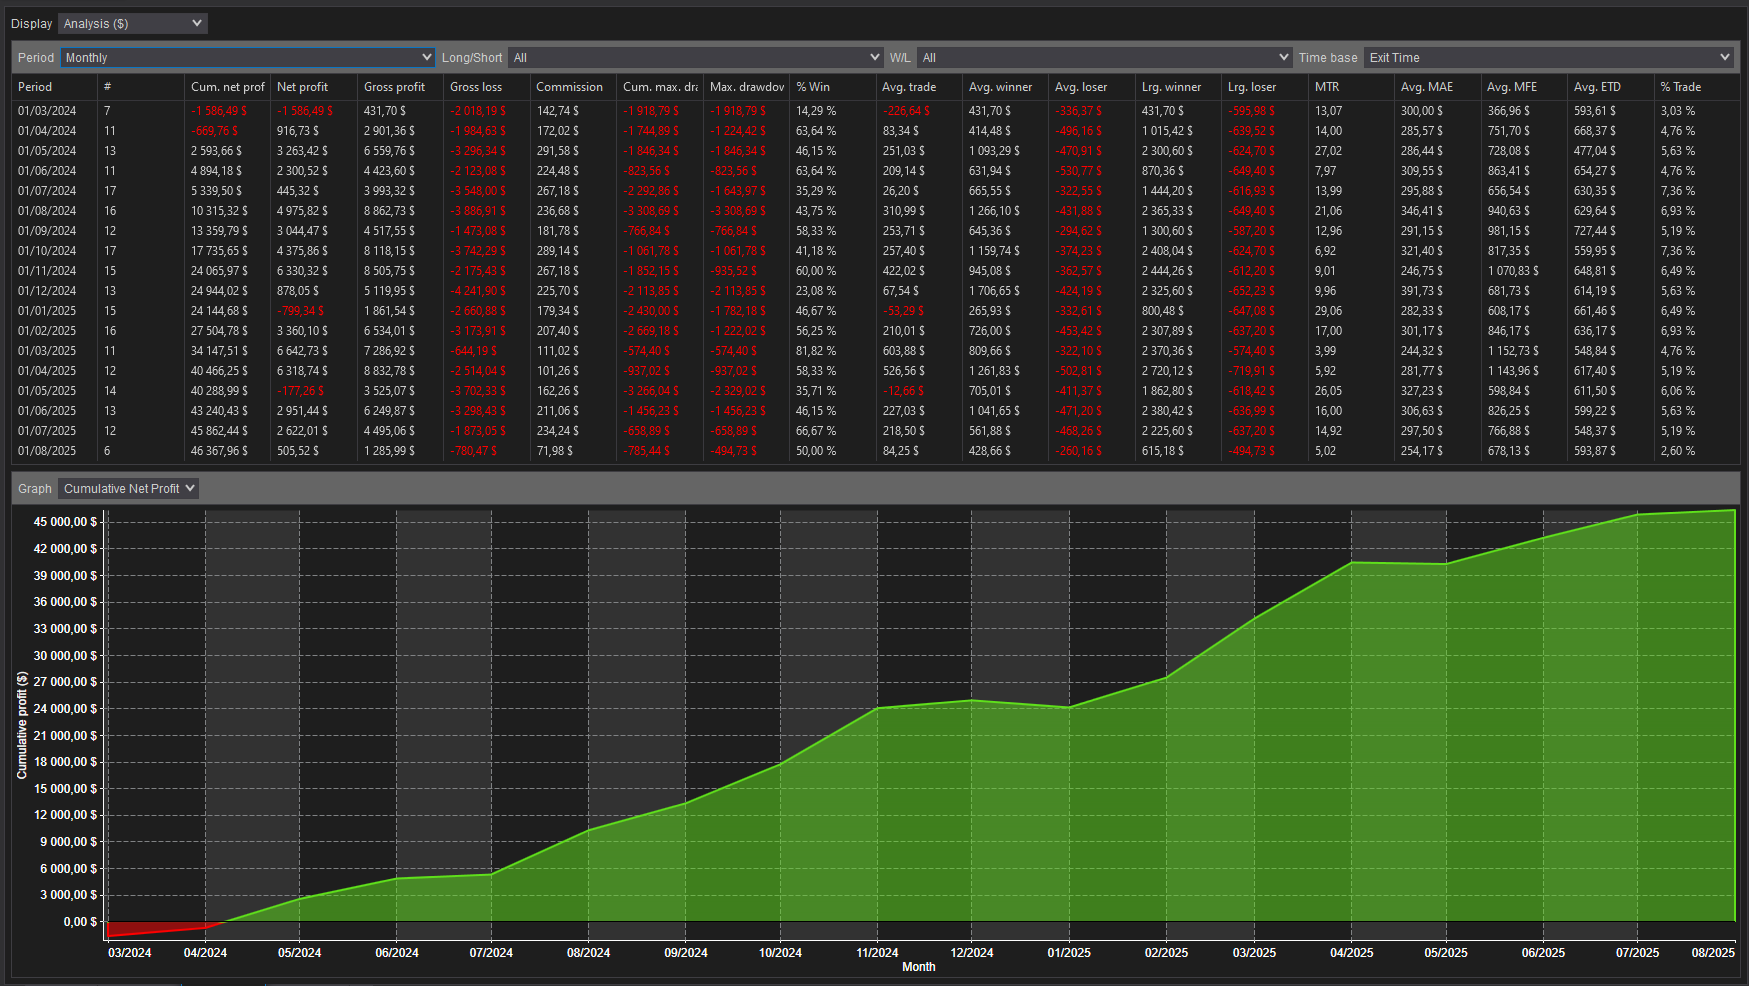Sort by Avg. trade column header
The height and width of the screenshot is (986, 1749).
point(918,87)
